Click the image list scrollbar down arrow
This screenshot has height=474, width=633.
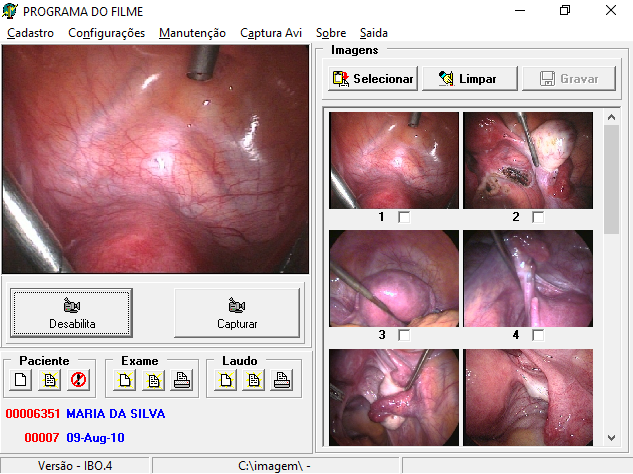point(611,438)
